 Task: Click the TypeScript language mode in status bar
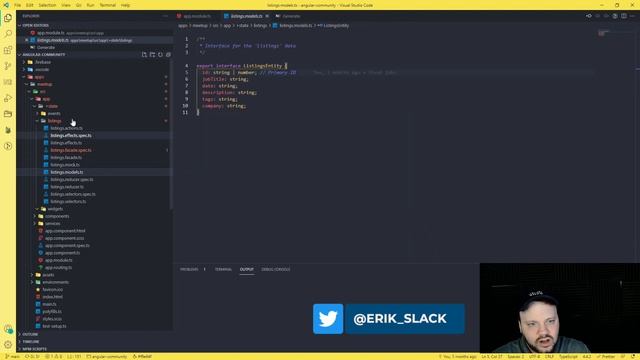568,356
